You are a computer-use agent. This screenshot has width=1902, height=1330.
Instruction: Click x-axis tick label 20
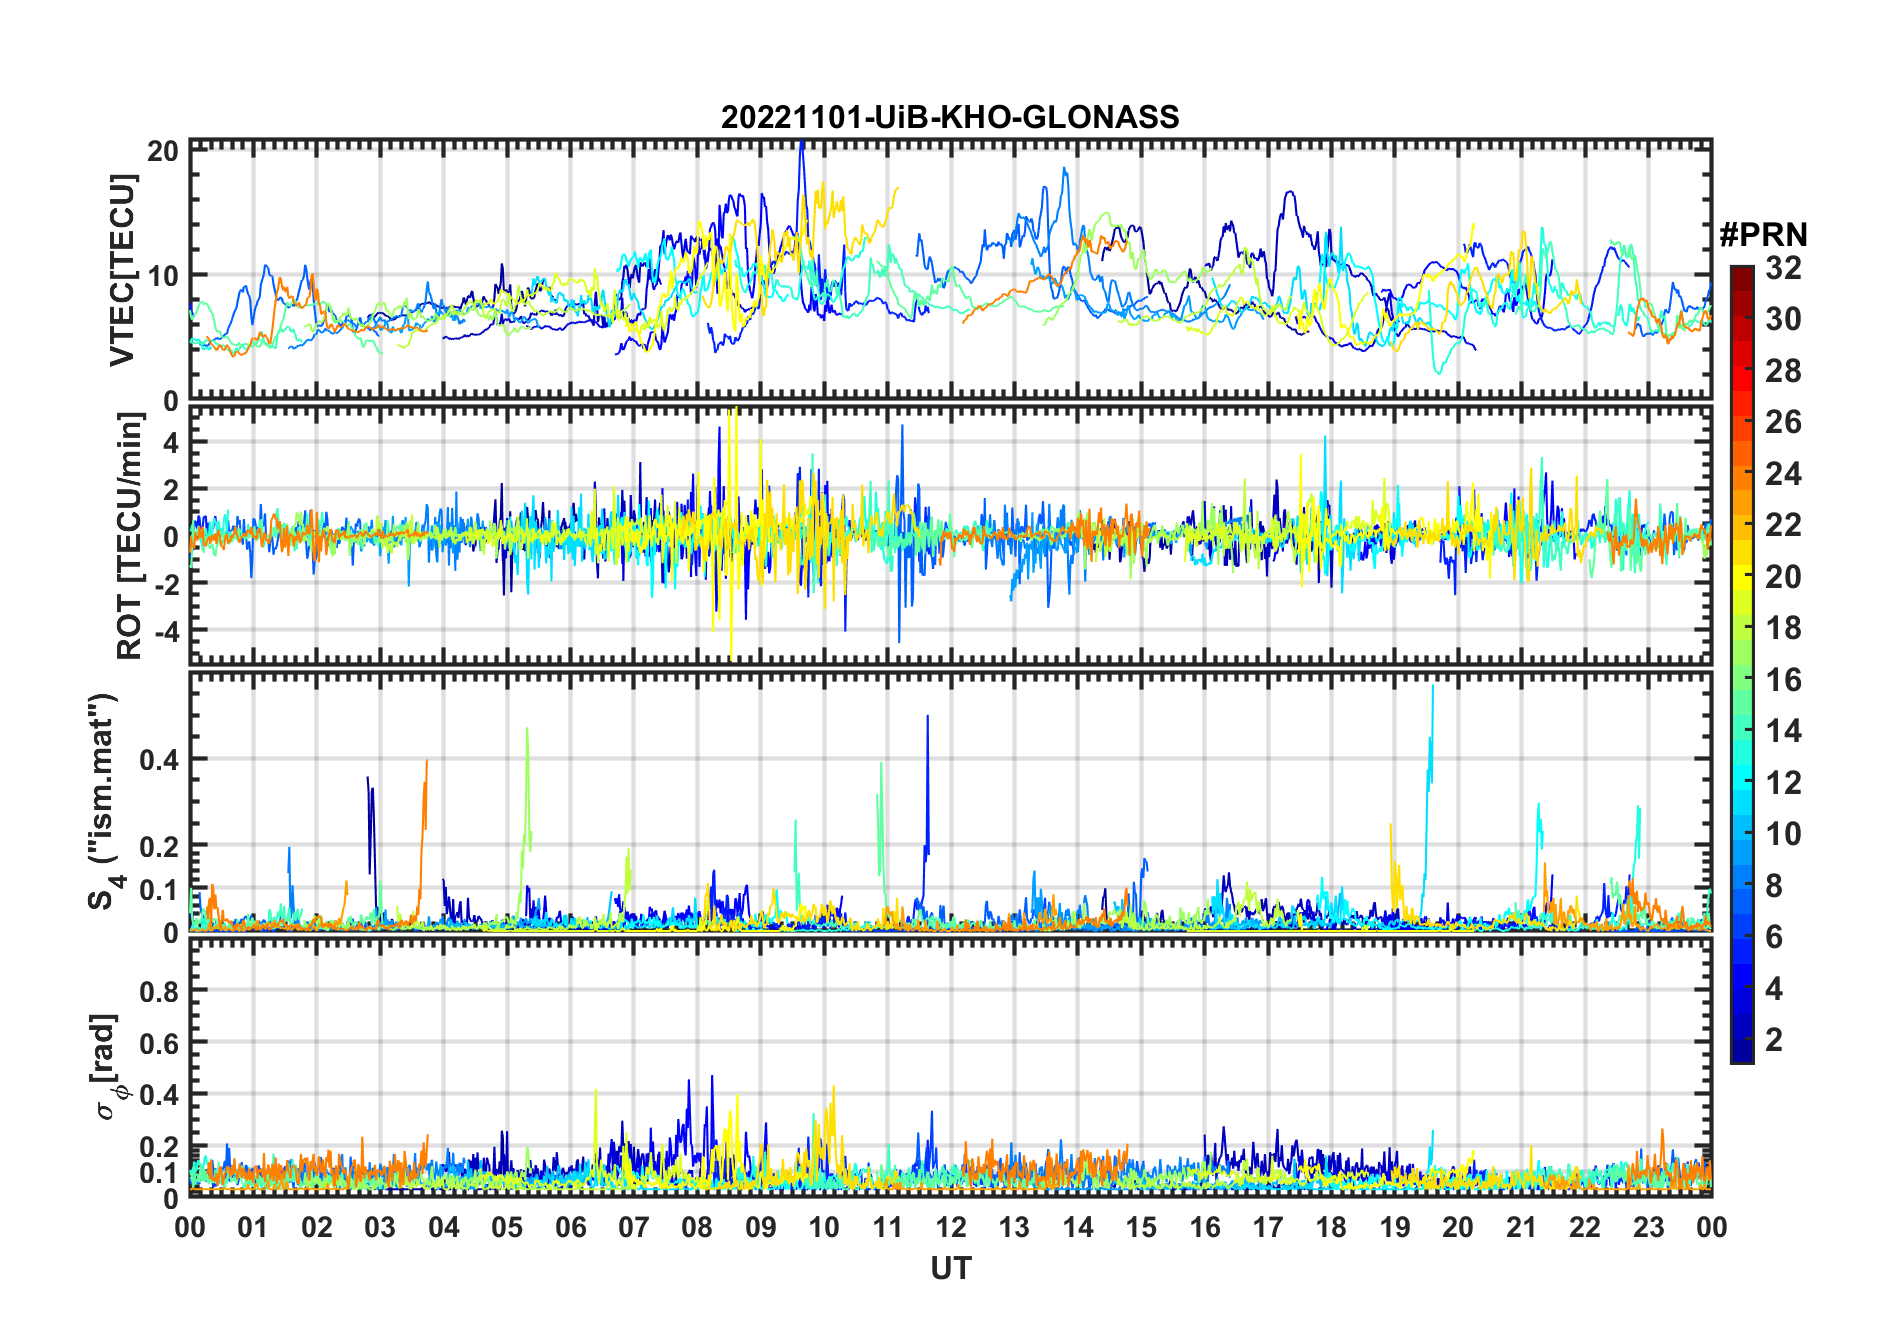(1458, 1227)
